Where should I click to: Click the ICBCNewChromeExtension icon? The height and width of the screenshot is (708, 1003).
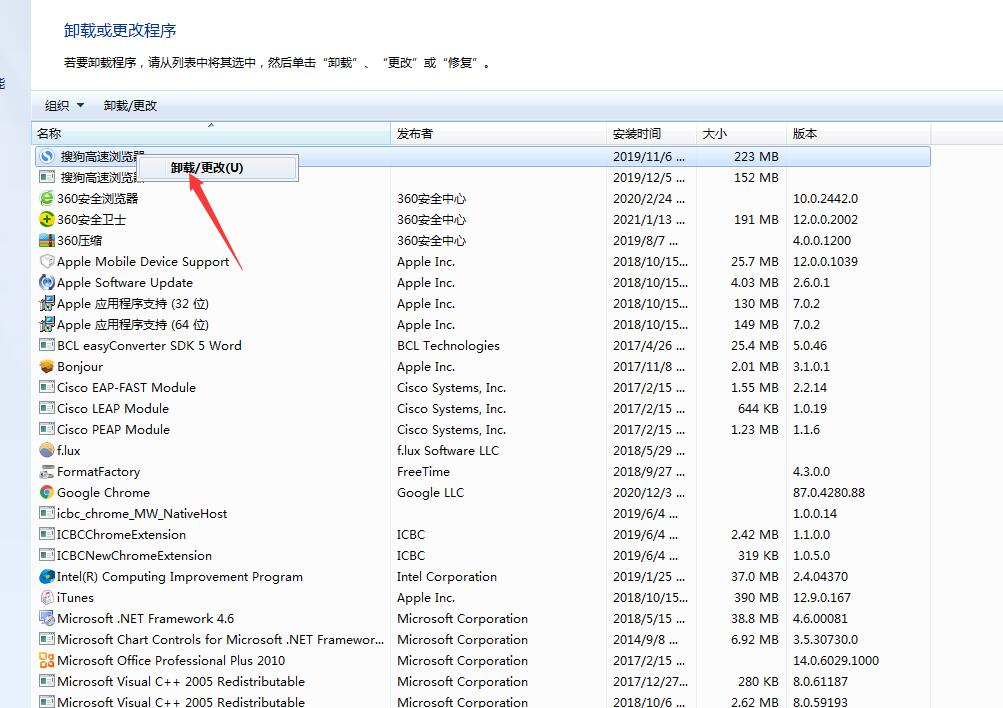coord(47,555)
